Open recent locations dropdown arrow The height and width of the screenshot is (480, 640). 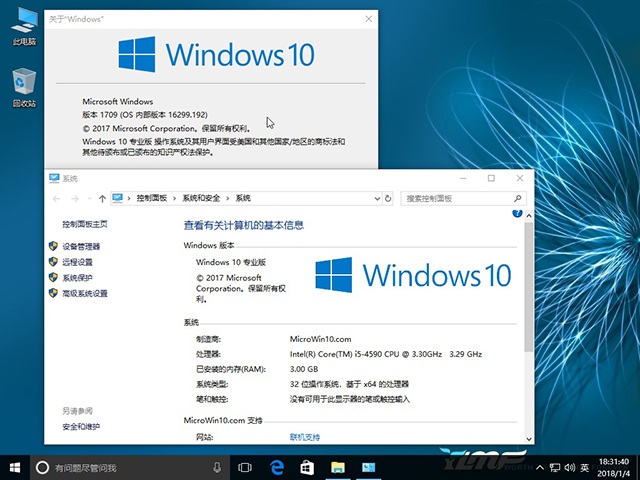[x=89, y=199]
